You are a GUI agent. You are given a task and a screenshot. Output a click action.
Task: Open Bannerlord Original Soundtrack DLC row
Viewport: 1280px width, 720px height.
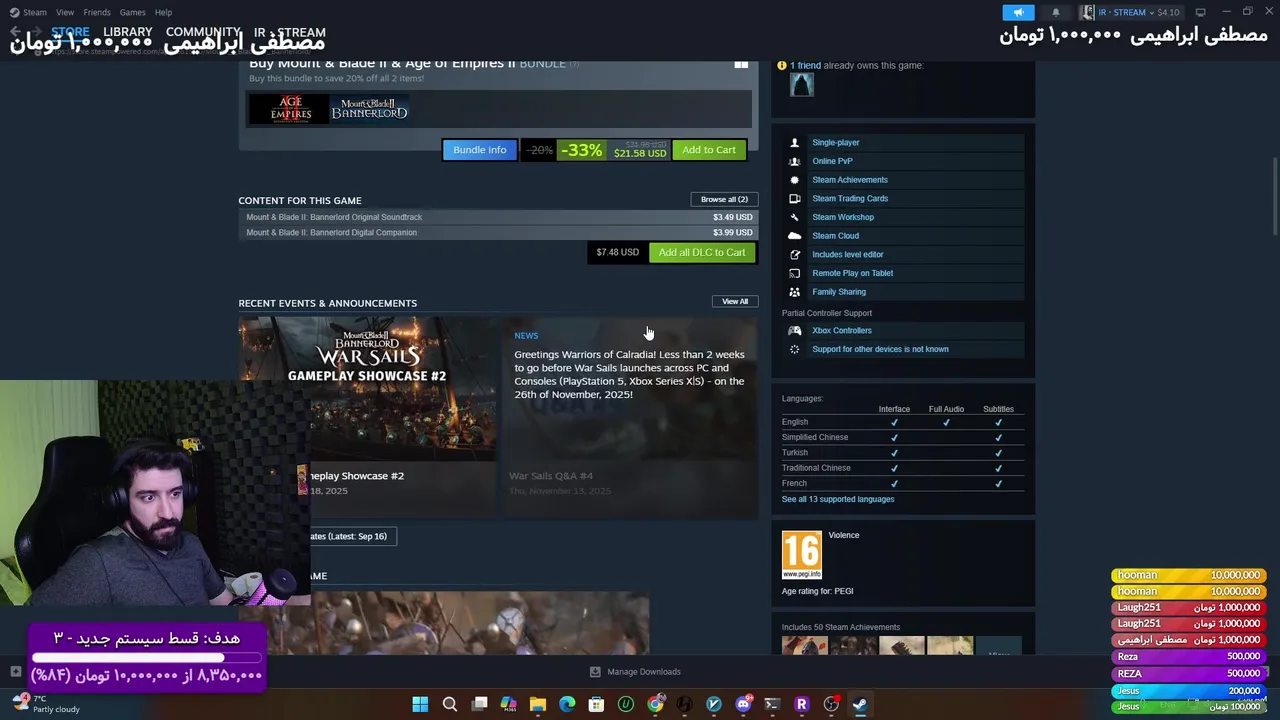point(499,217)
